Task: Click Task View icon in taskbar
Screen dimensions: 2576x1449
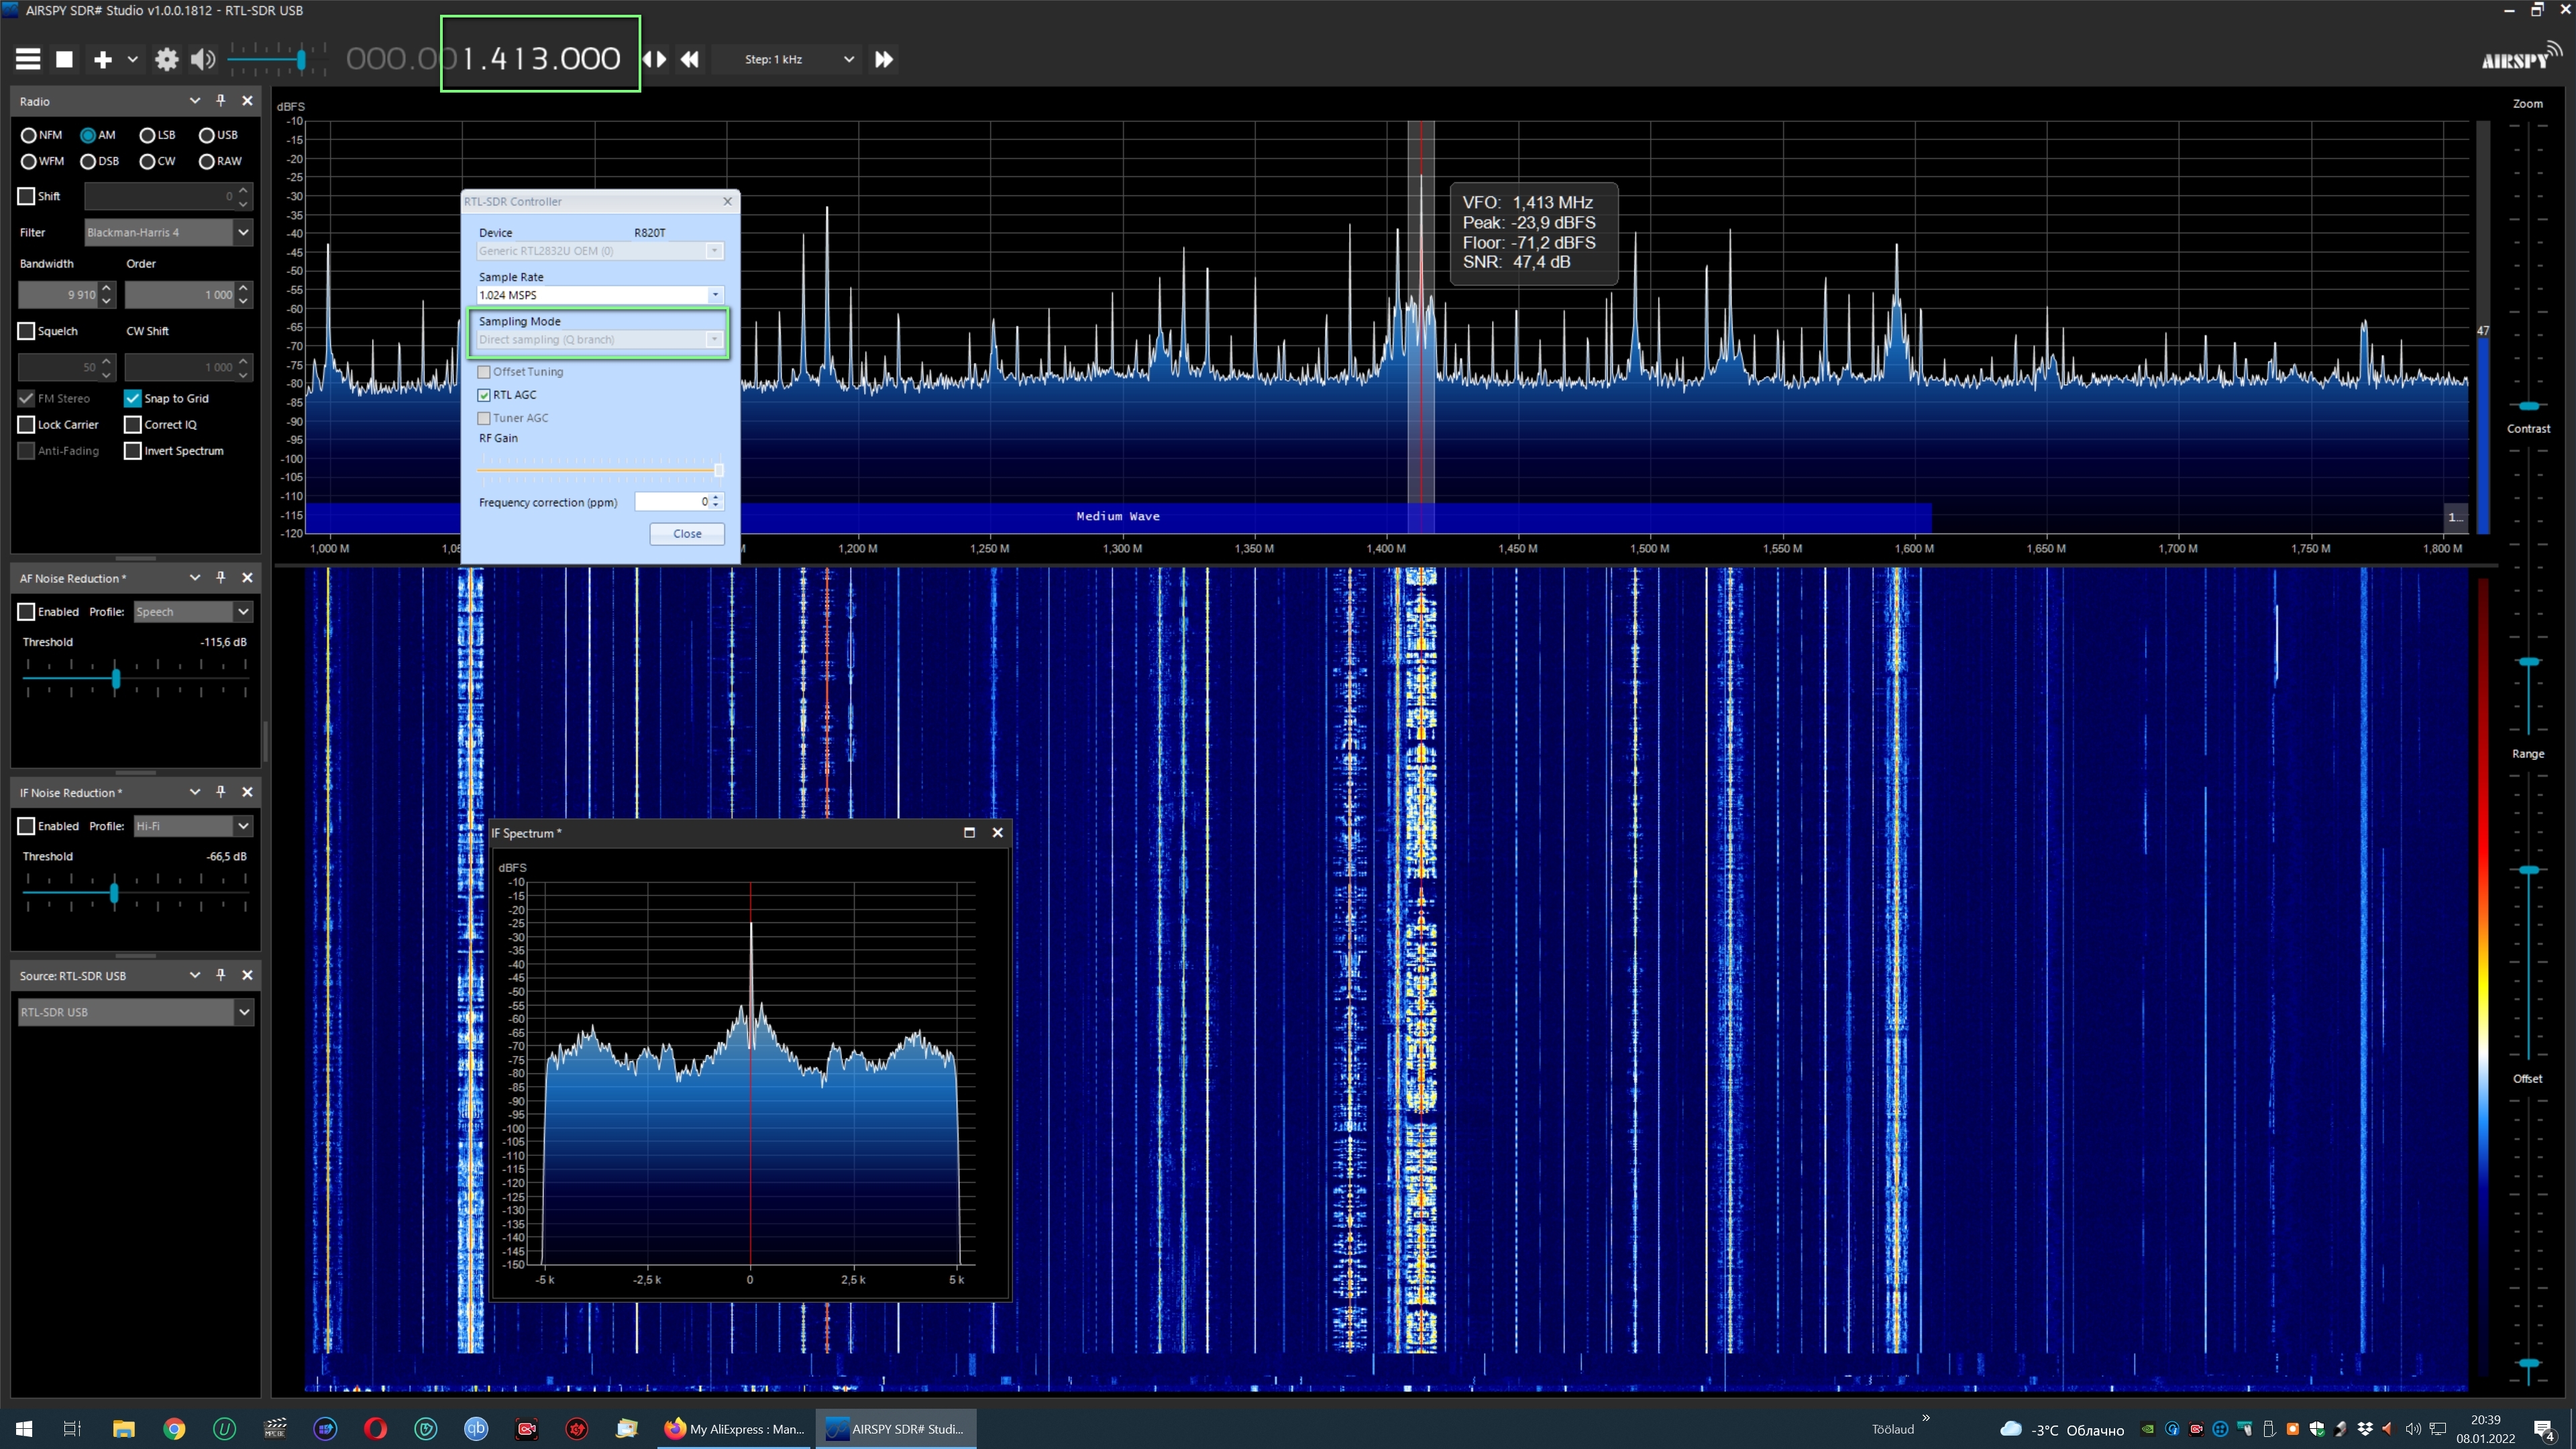Action: pos(72,1428)
